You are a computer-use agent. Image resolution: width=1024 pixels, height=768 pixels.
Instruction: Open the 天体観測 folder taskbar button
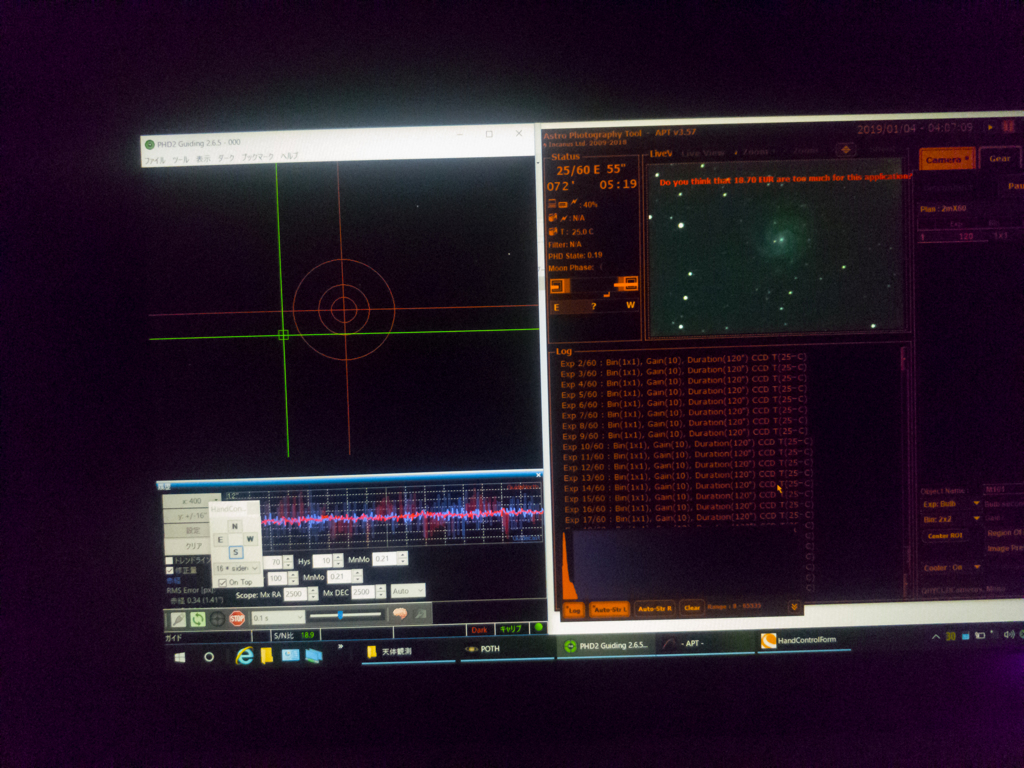pos(408,651)
